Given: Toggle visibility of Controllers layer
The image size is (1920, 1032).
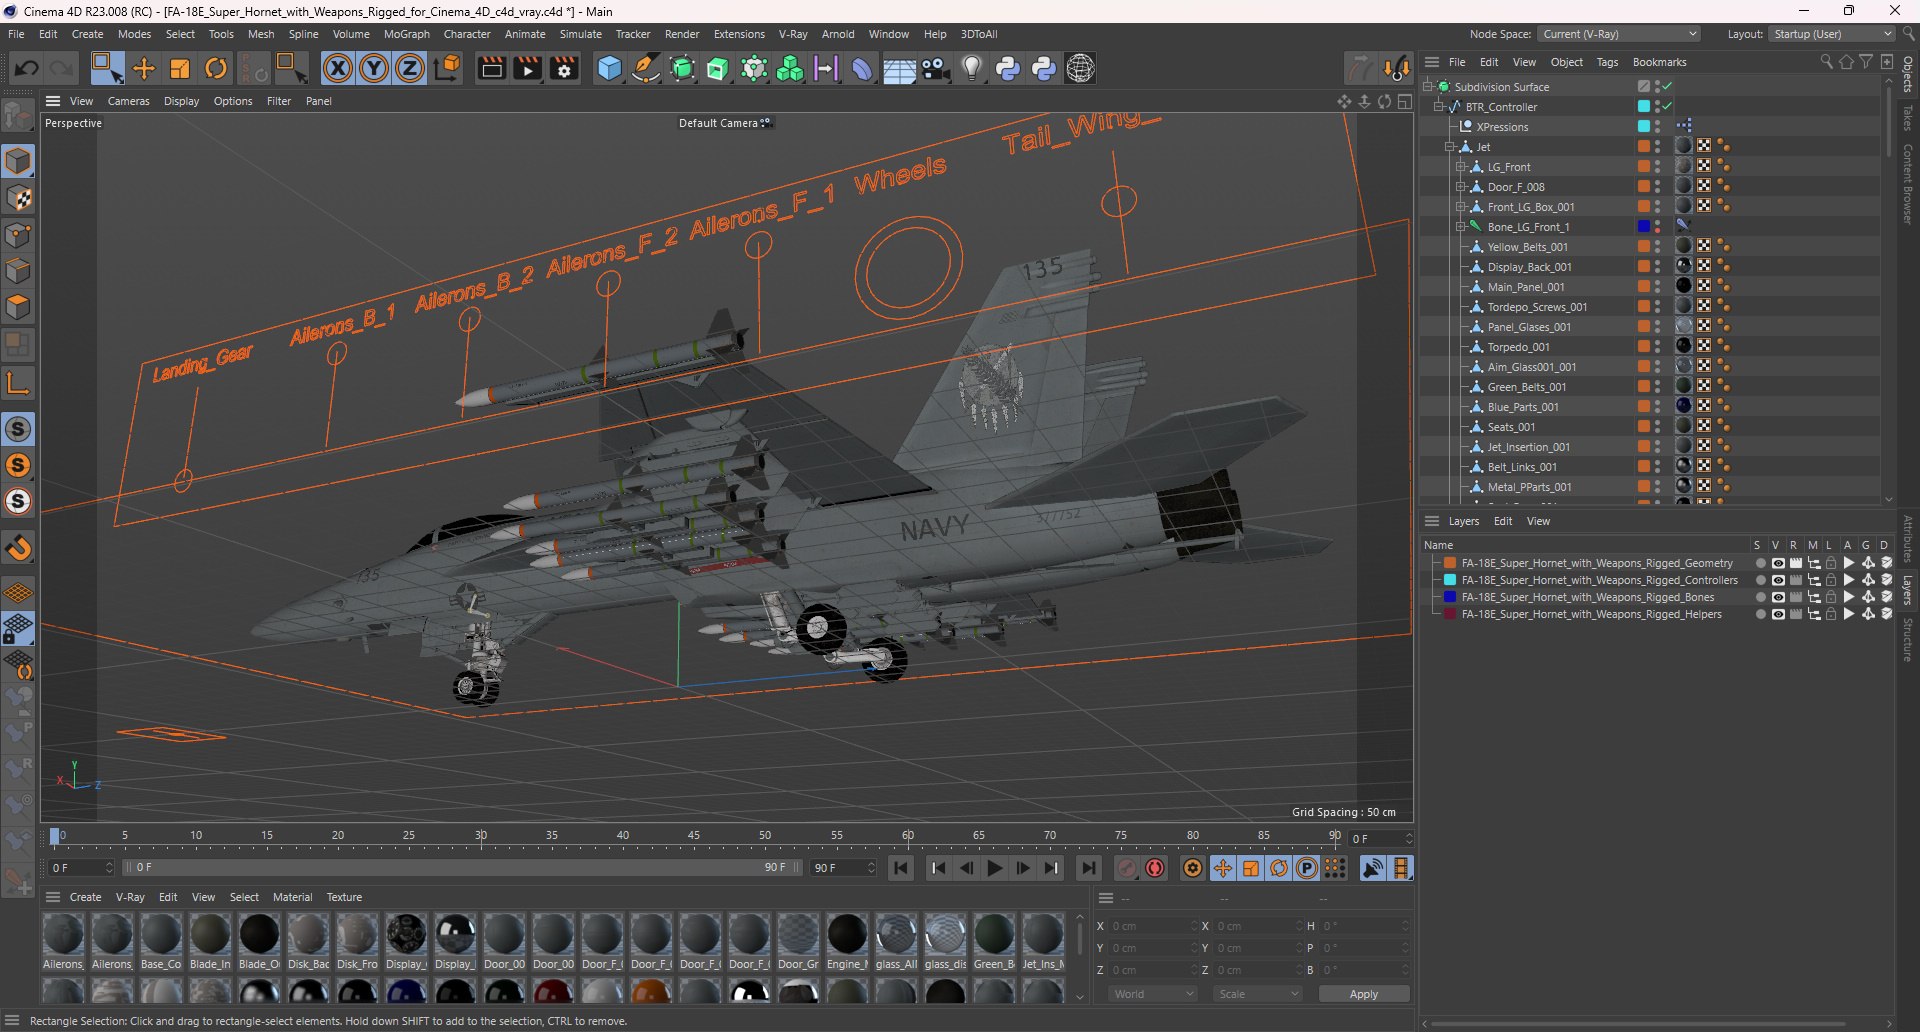Looking at the screenshot, I should 1778,580.
